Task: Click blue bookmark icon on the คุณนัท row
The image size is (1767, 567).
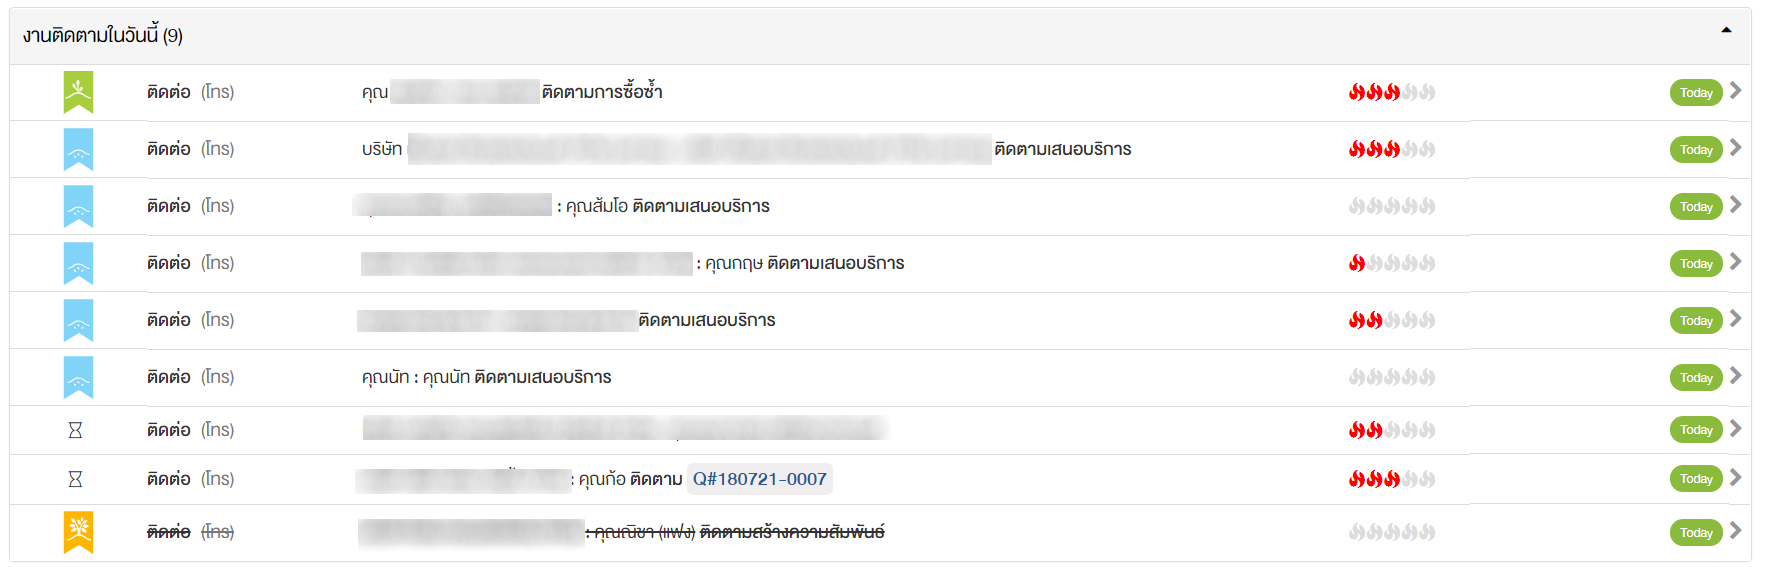Action: point(78,377)
